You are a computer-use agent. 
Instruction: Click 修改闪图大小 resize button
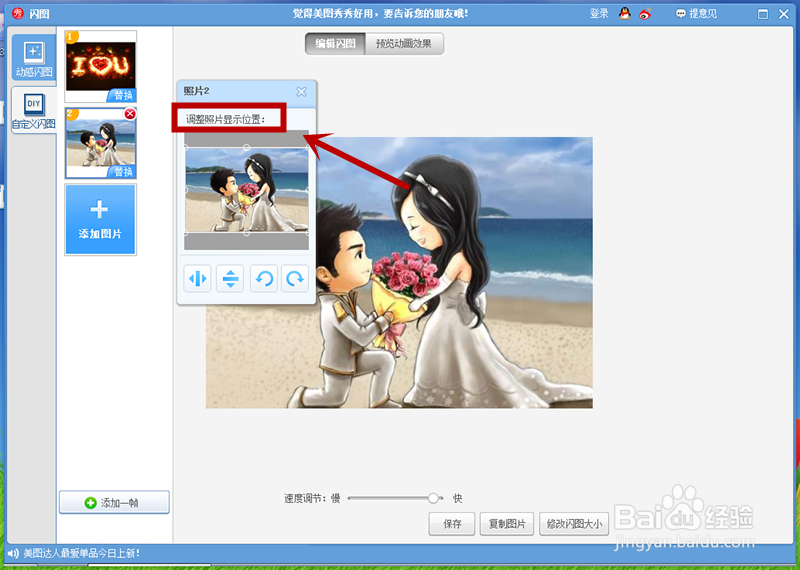click(574, 524)
